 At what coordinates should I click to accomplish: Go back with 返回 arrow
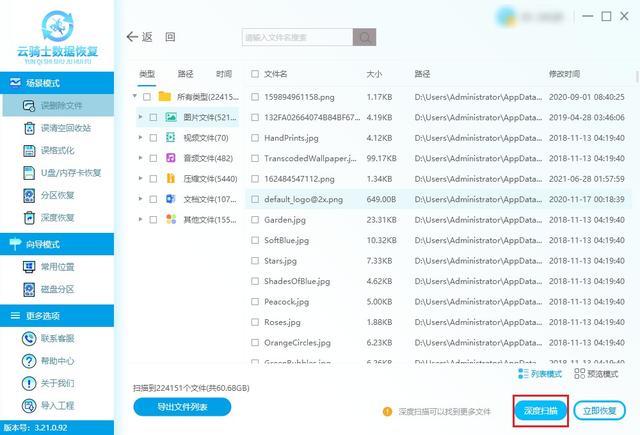coord(139,37)
